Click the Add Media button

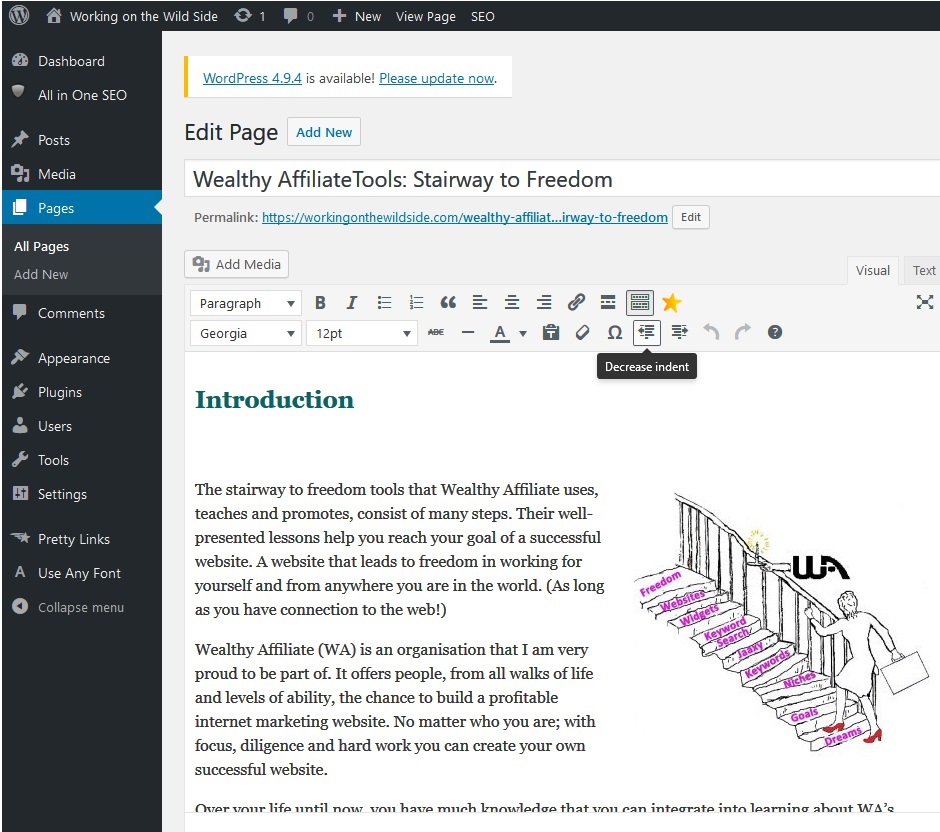pyautogui.click(x=236, y=264)
